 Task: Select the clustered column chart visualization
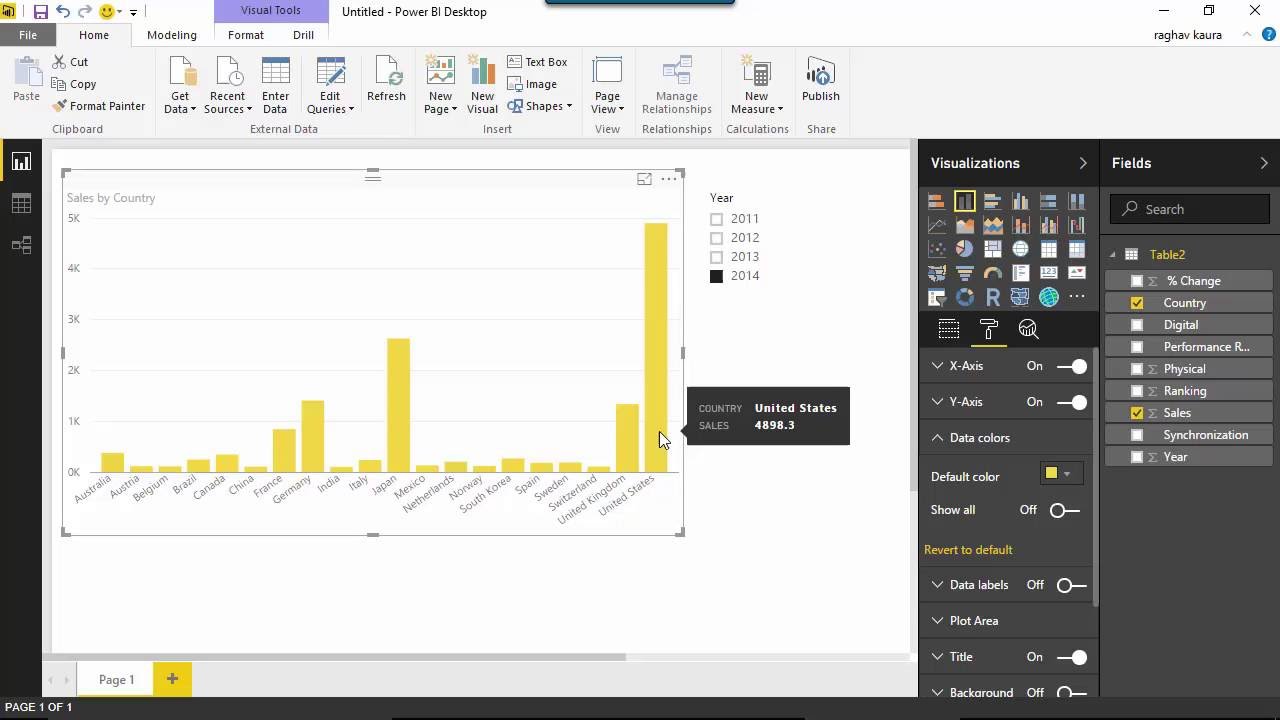coord(1020,201)
